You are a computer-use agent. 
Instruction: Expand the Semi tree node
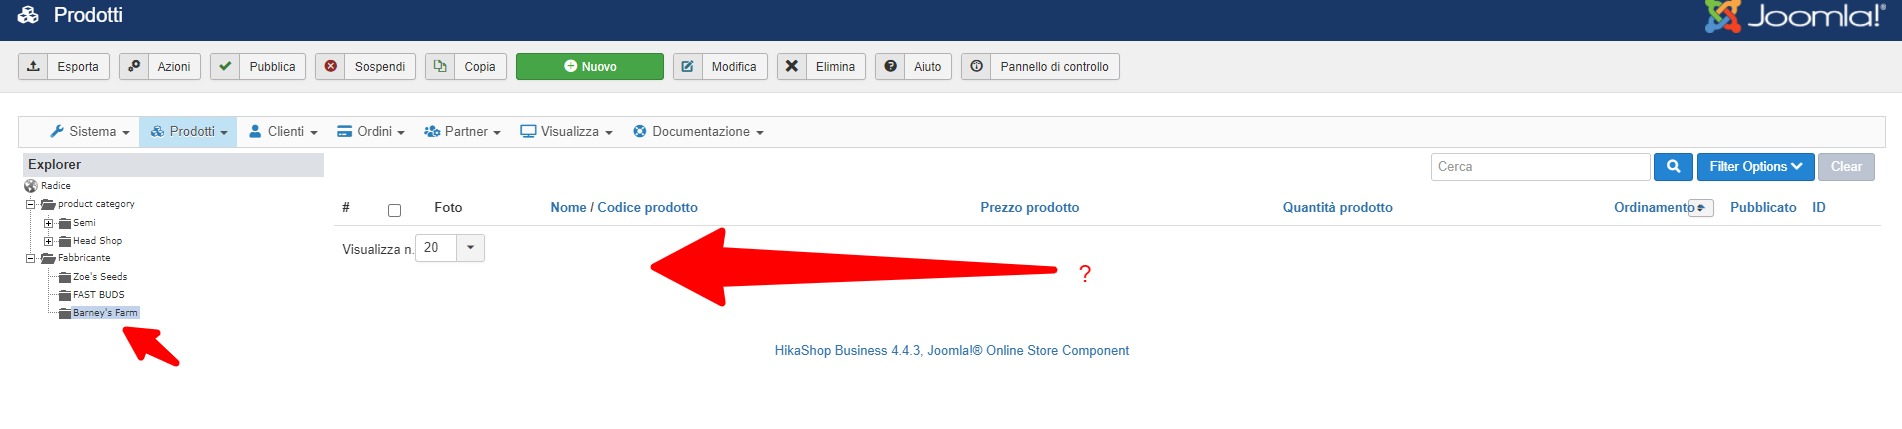[x=48, y=223]
